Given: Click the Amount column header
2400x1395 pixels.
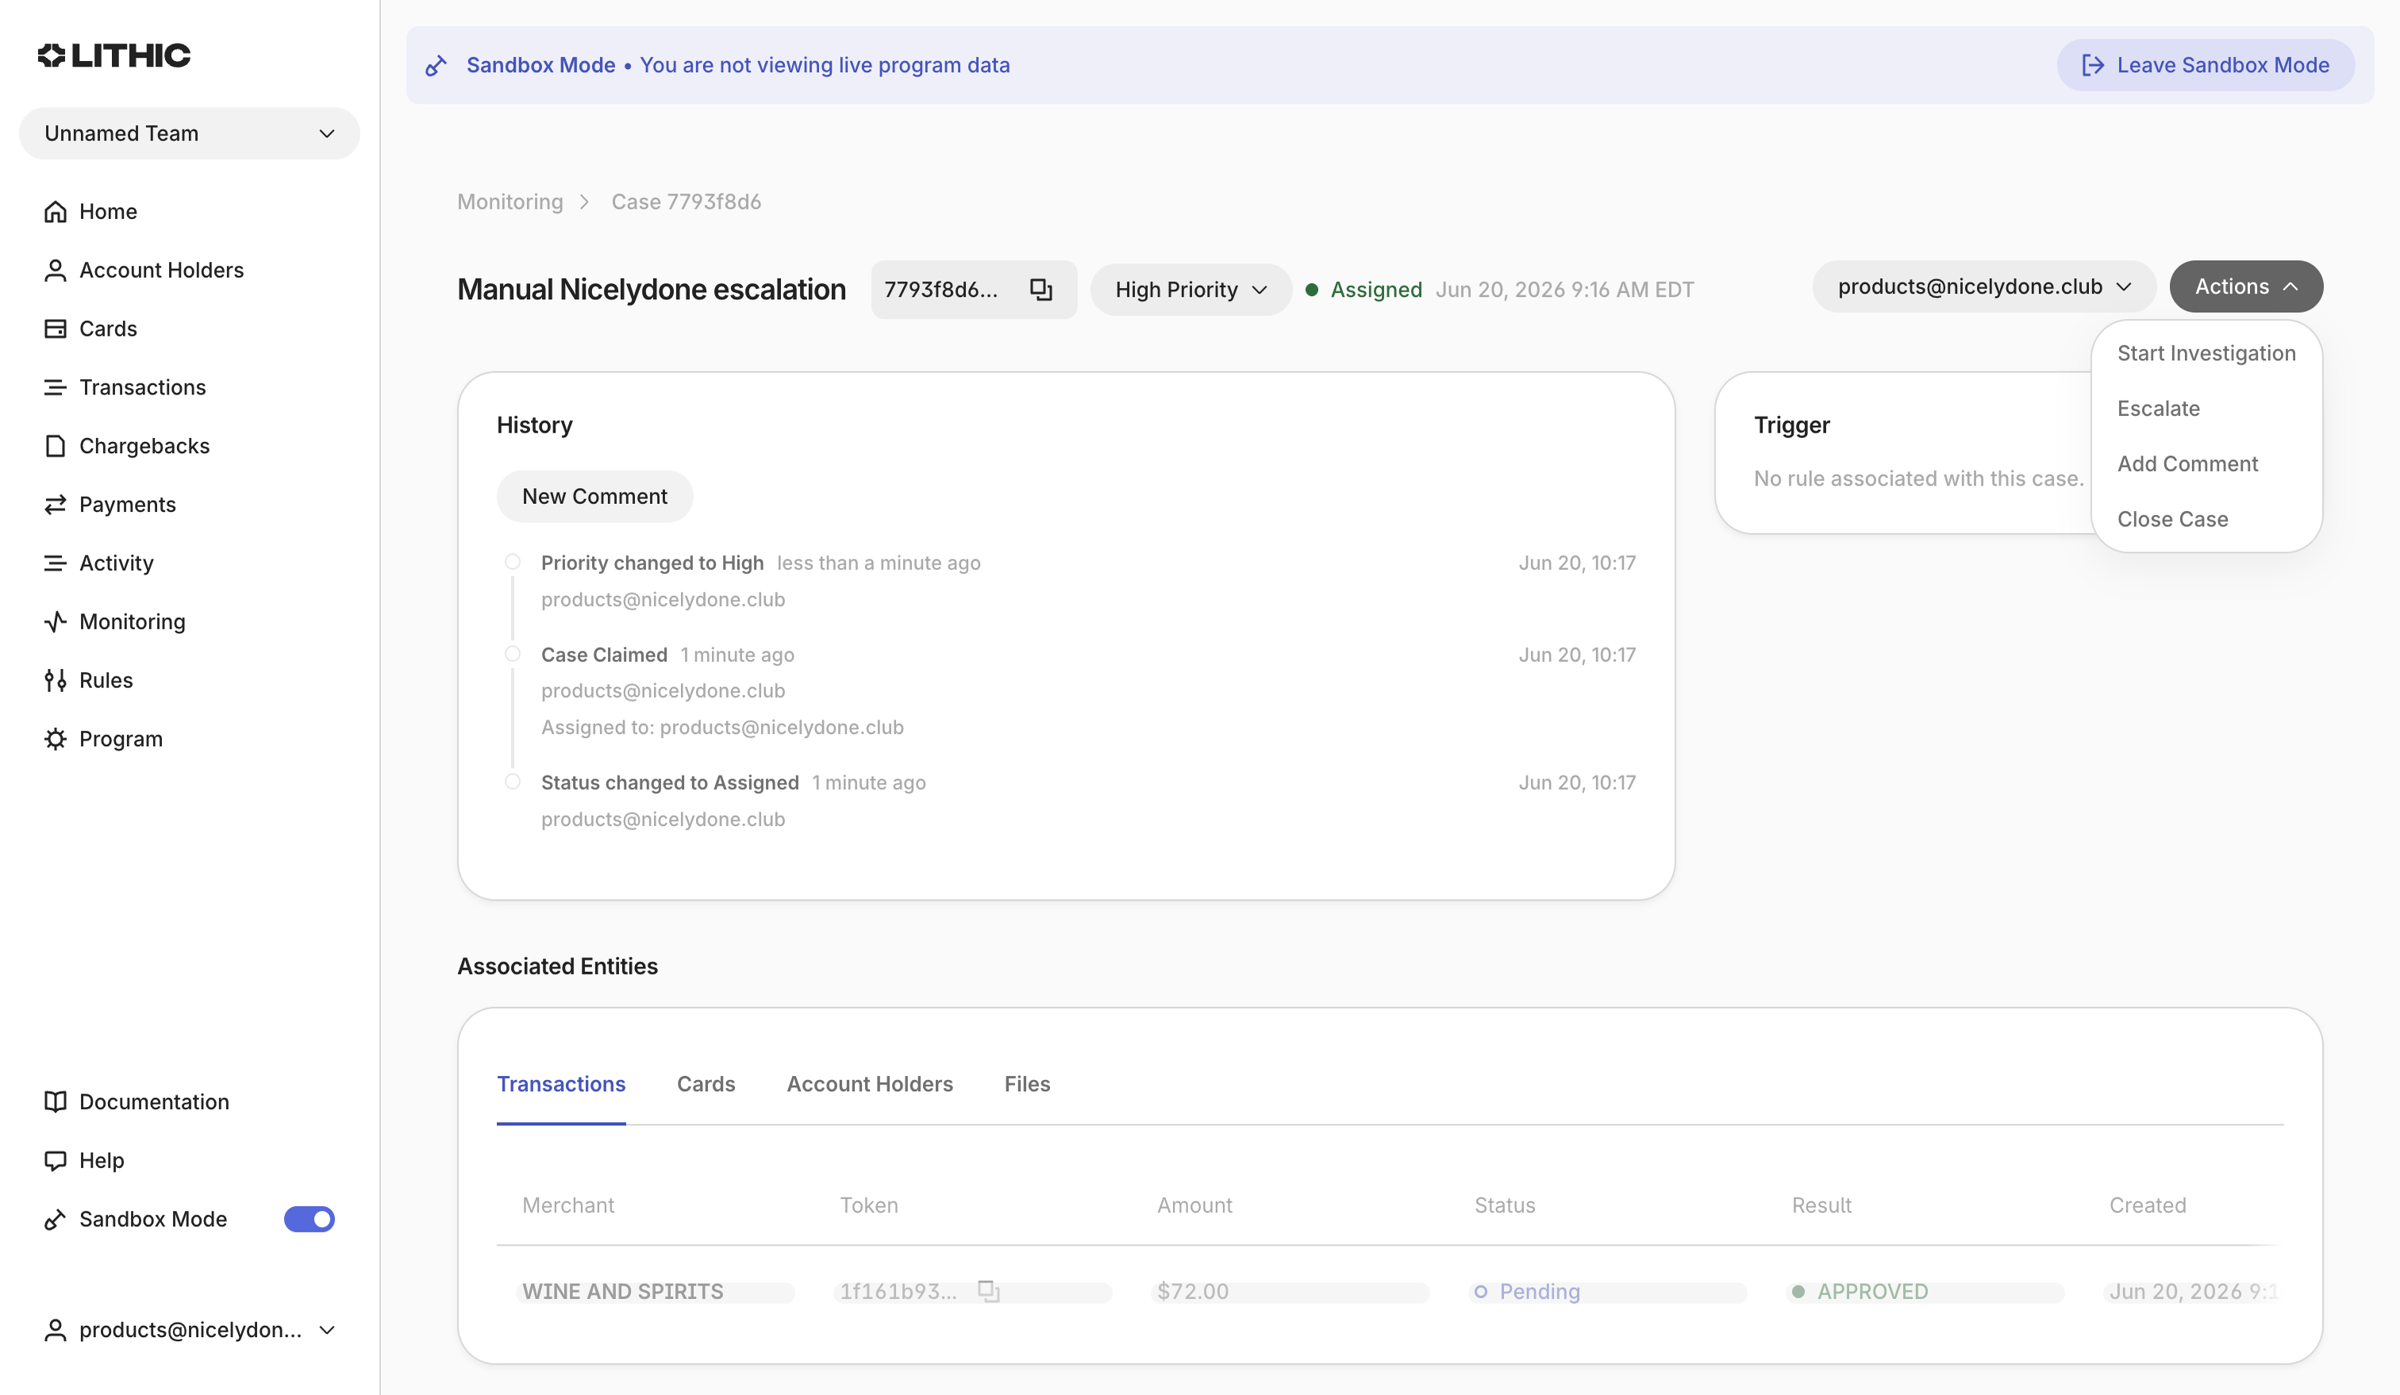Looking at the screenshot, I should 1194,1205.
